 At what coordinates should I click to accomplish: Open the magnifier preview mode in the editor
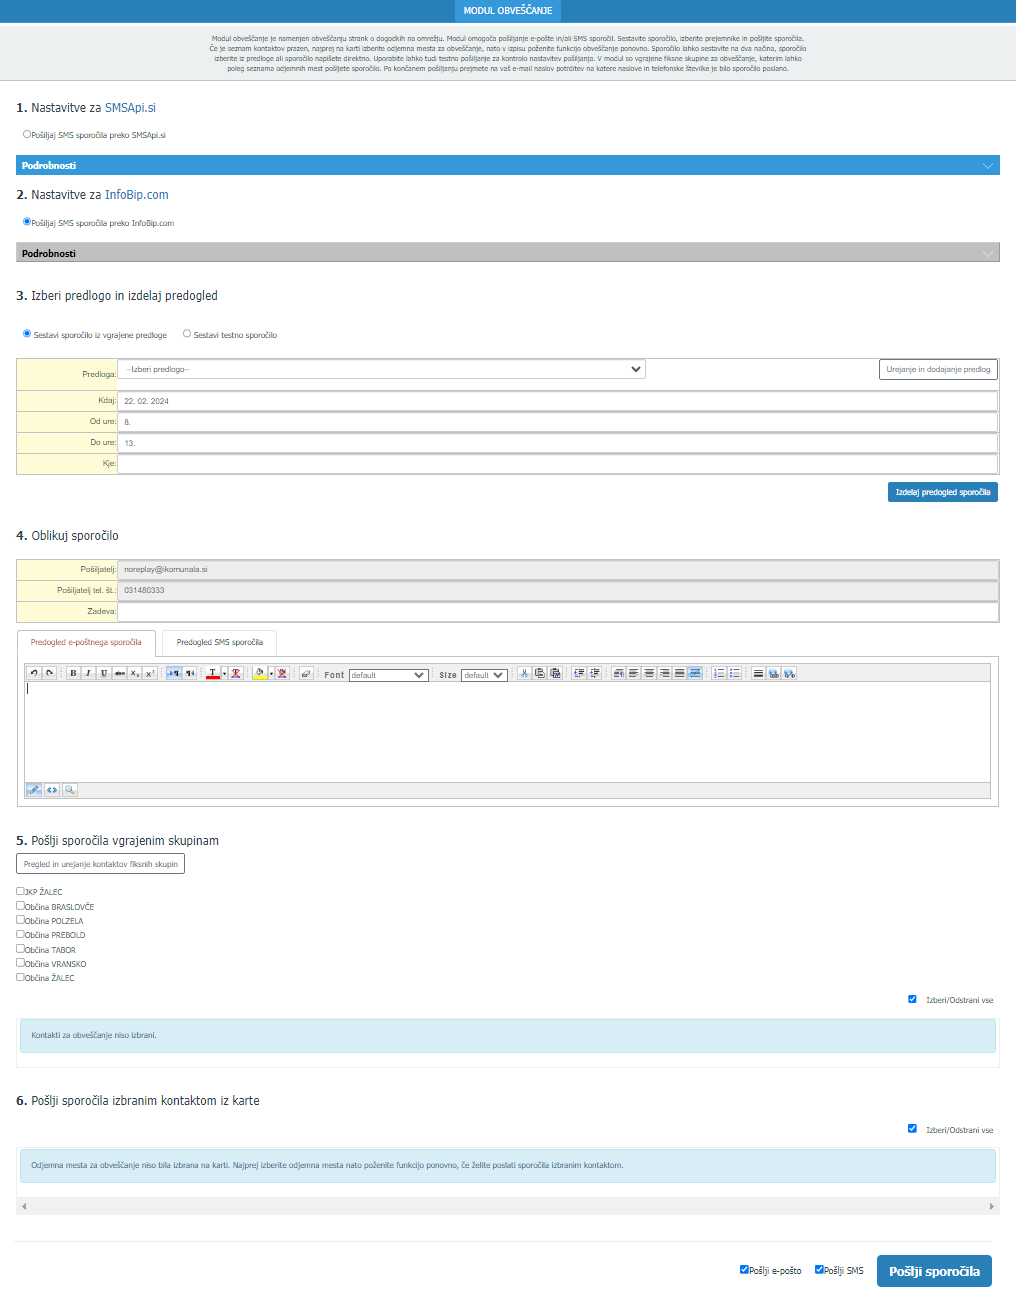pyautogui.click(x=70, y=790)
